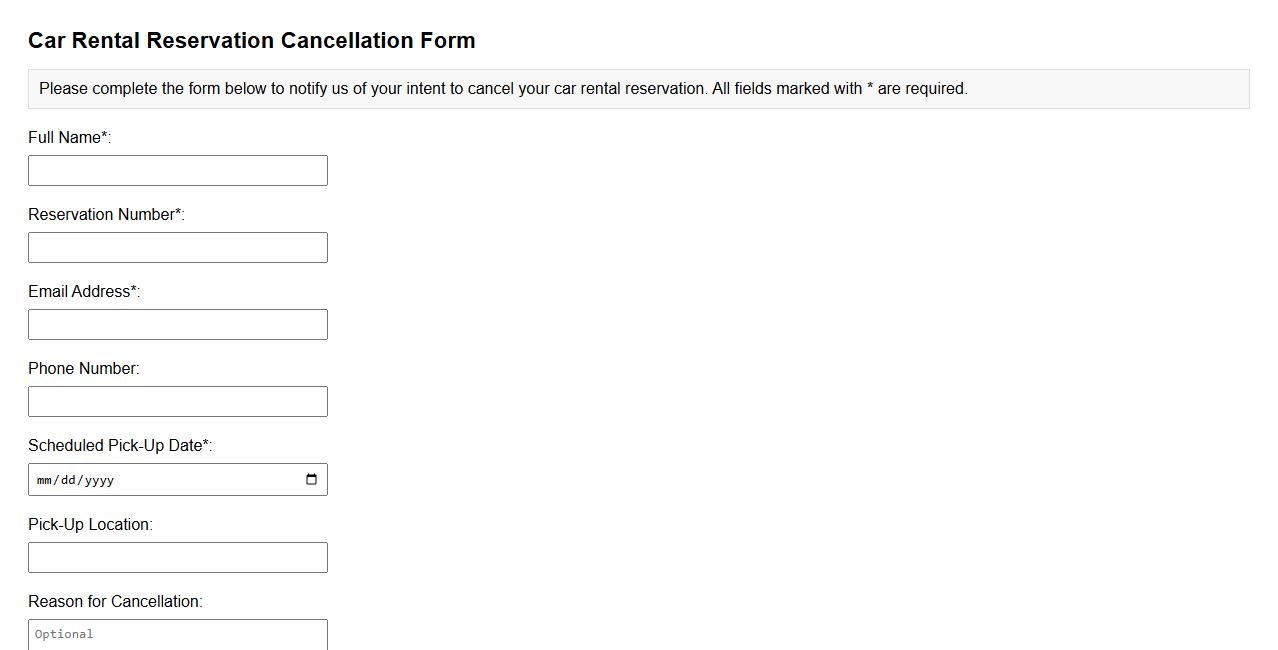
Task: Focus the Full Name input field
Action: [x=178, y=170]
